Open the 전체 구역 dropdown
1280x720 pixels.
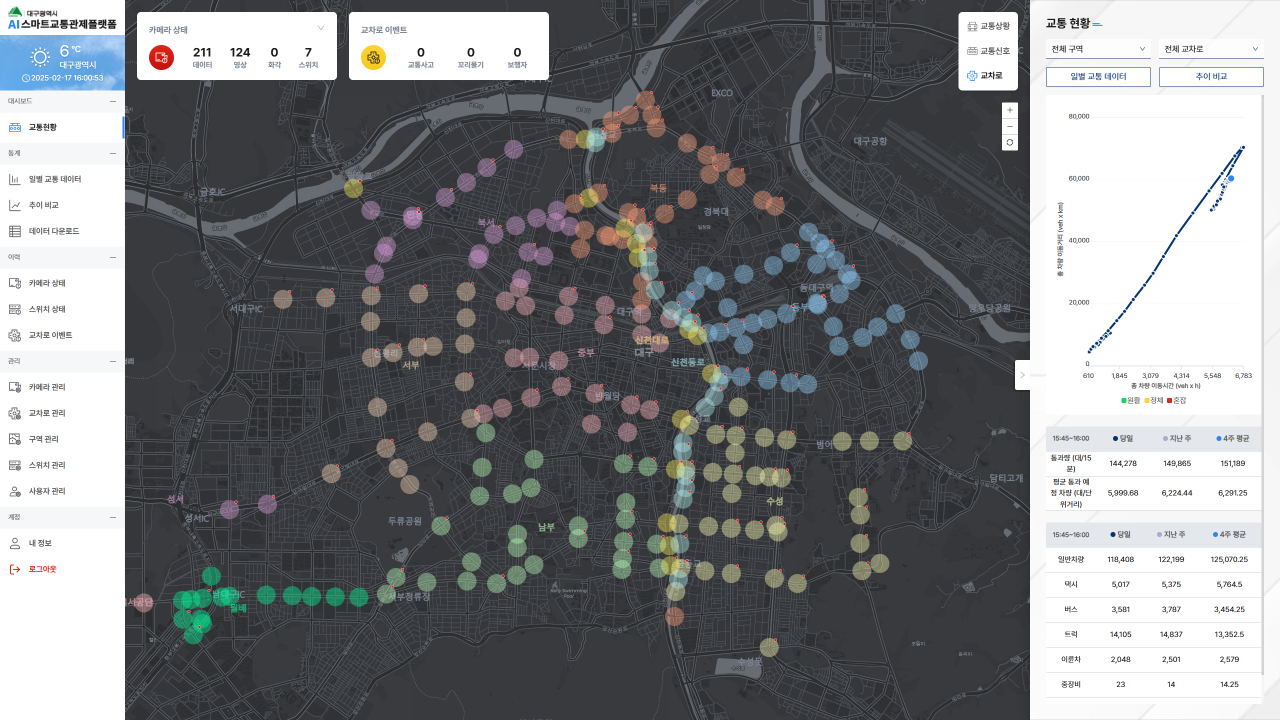[1099, 49]
